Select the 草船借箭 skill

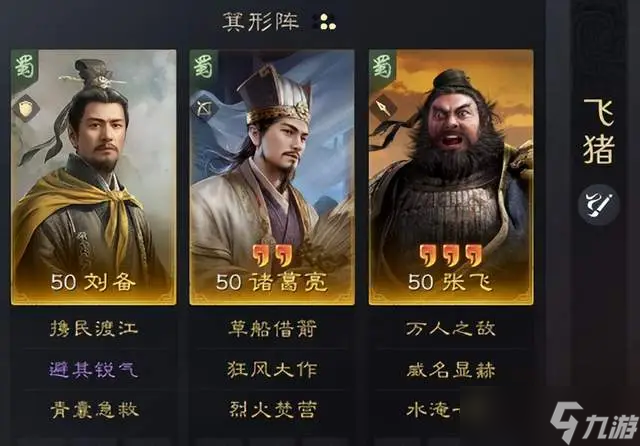coord(272,328)
